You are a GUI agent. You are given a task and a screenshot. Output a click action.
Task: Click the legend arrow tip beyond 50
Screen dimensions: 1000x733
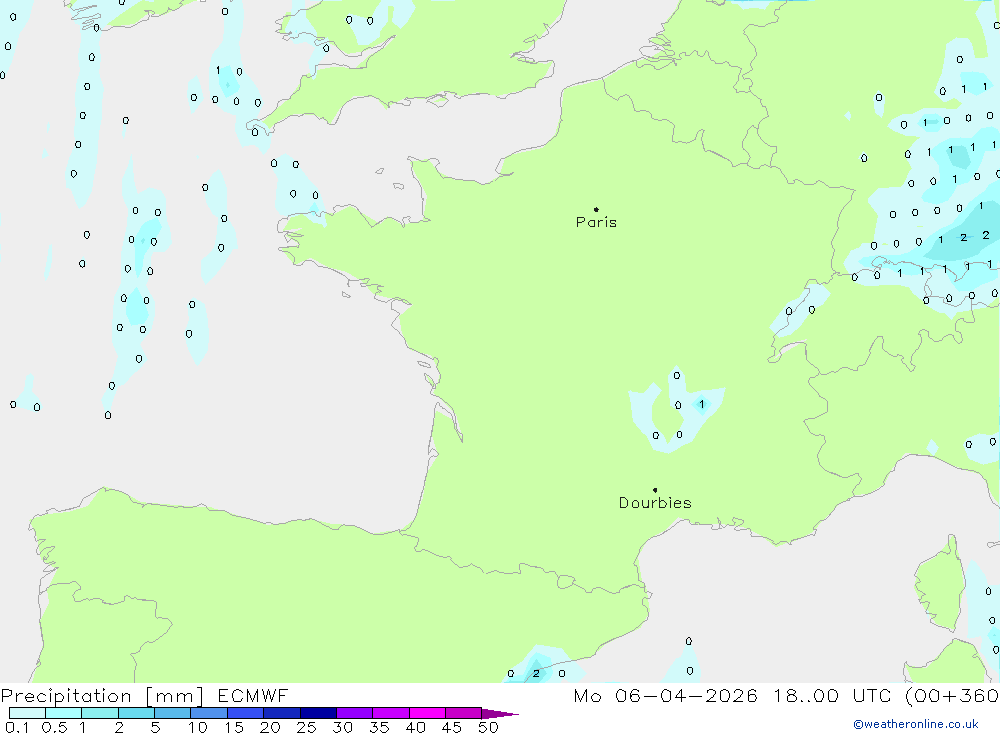[499, 714]
